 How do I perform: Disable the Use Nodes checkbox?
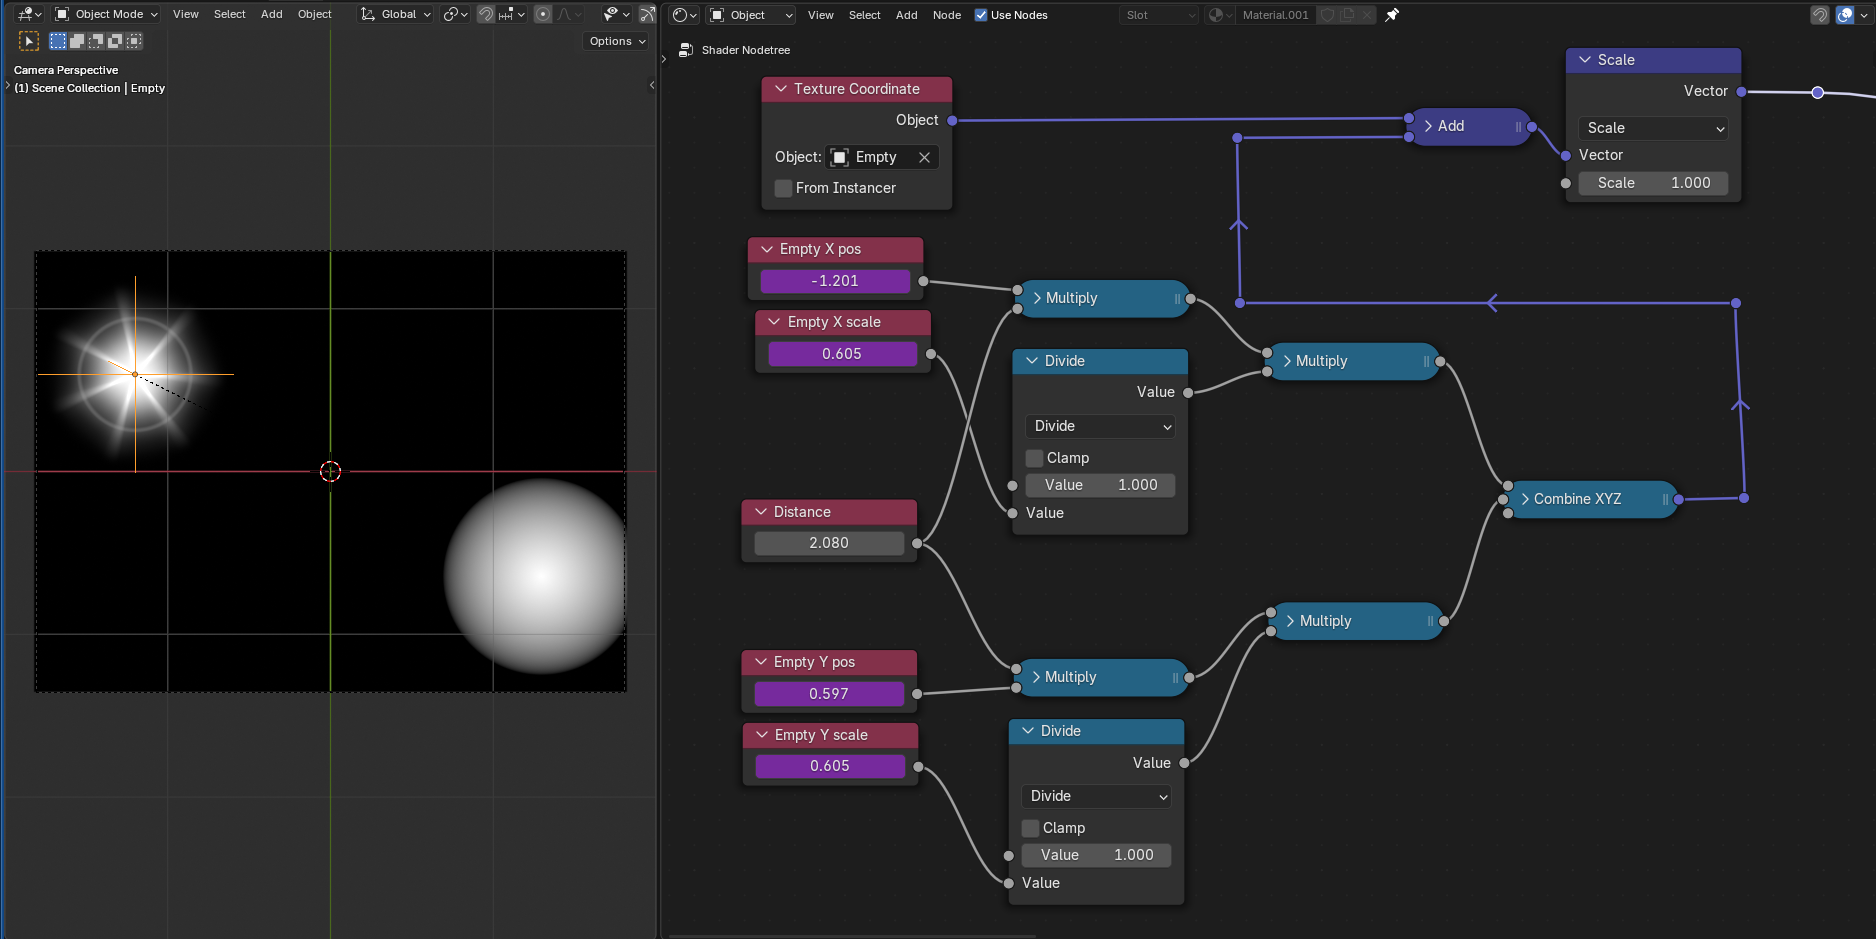981,15
